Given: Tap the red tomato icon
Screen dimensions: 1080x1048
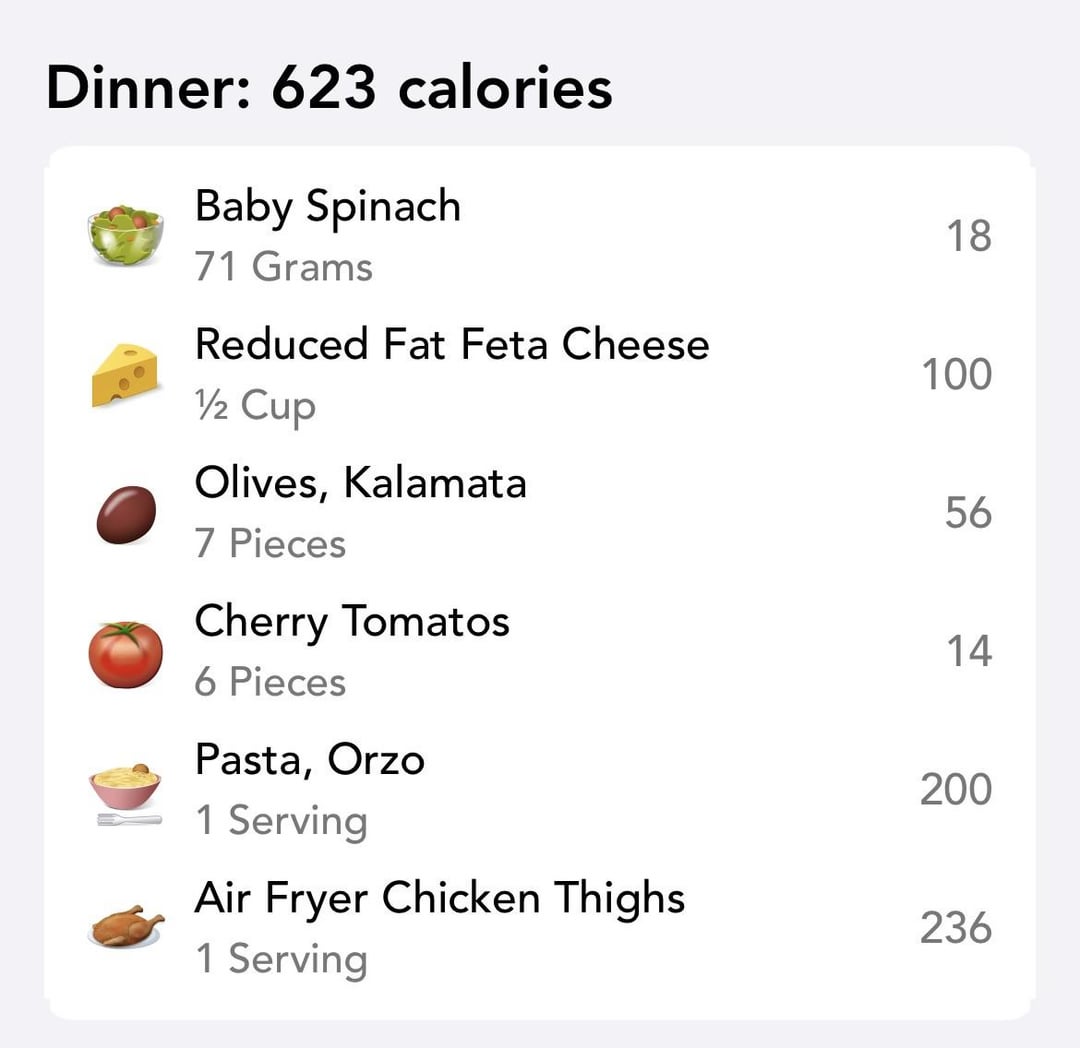Looking at the screenshot, I should [126, 654].
